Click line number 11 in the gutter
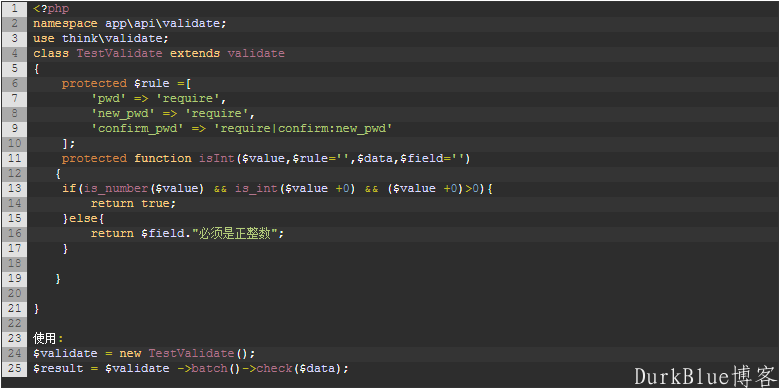 14,158
